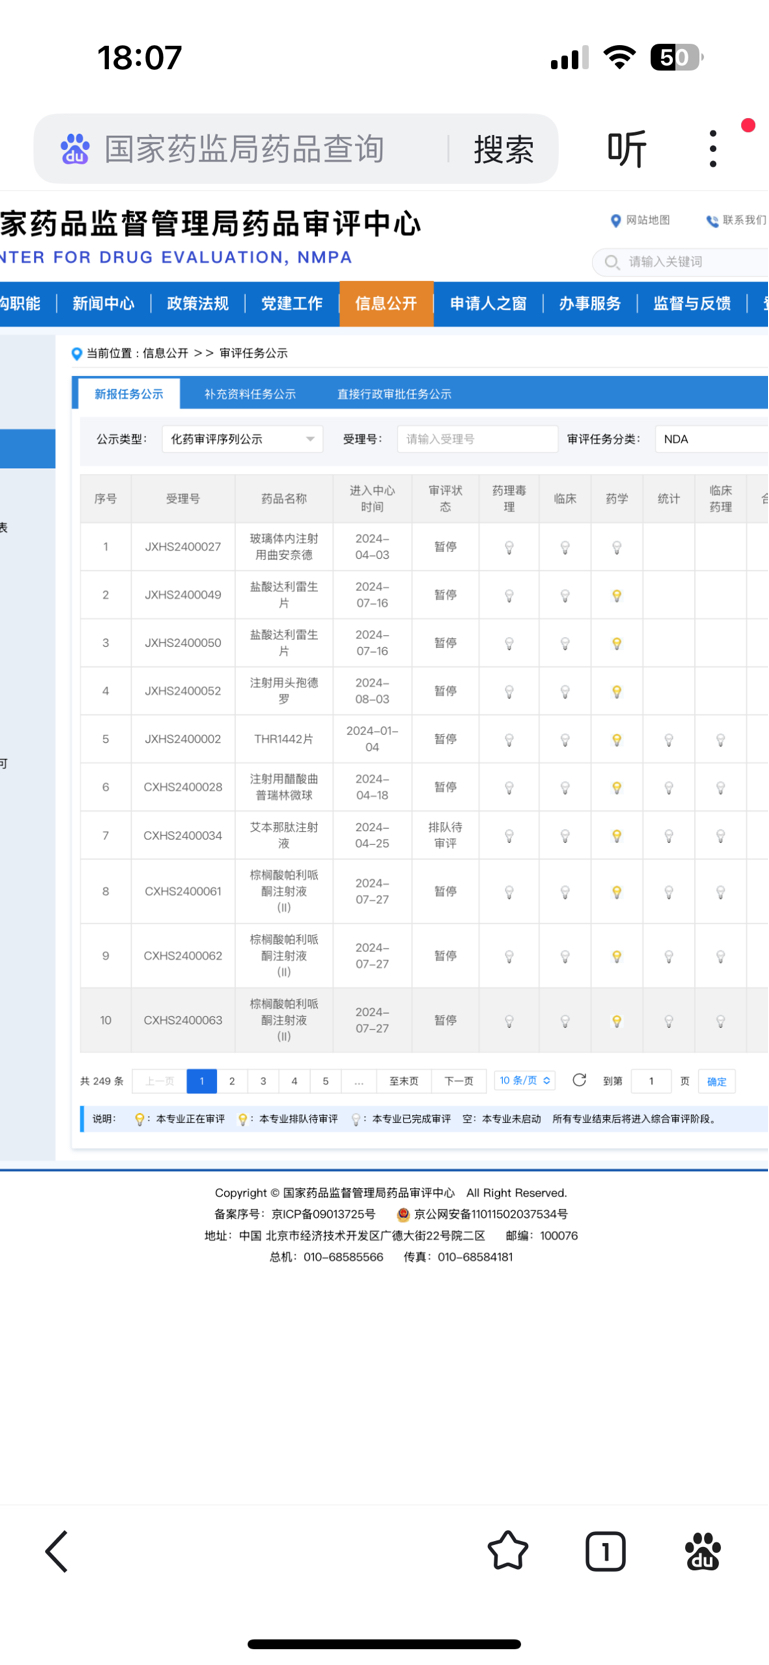Click 药理毒理 bulb for CXHS2400034
The image size is (769, 1665).
[509, 836]
